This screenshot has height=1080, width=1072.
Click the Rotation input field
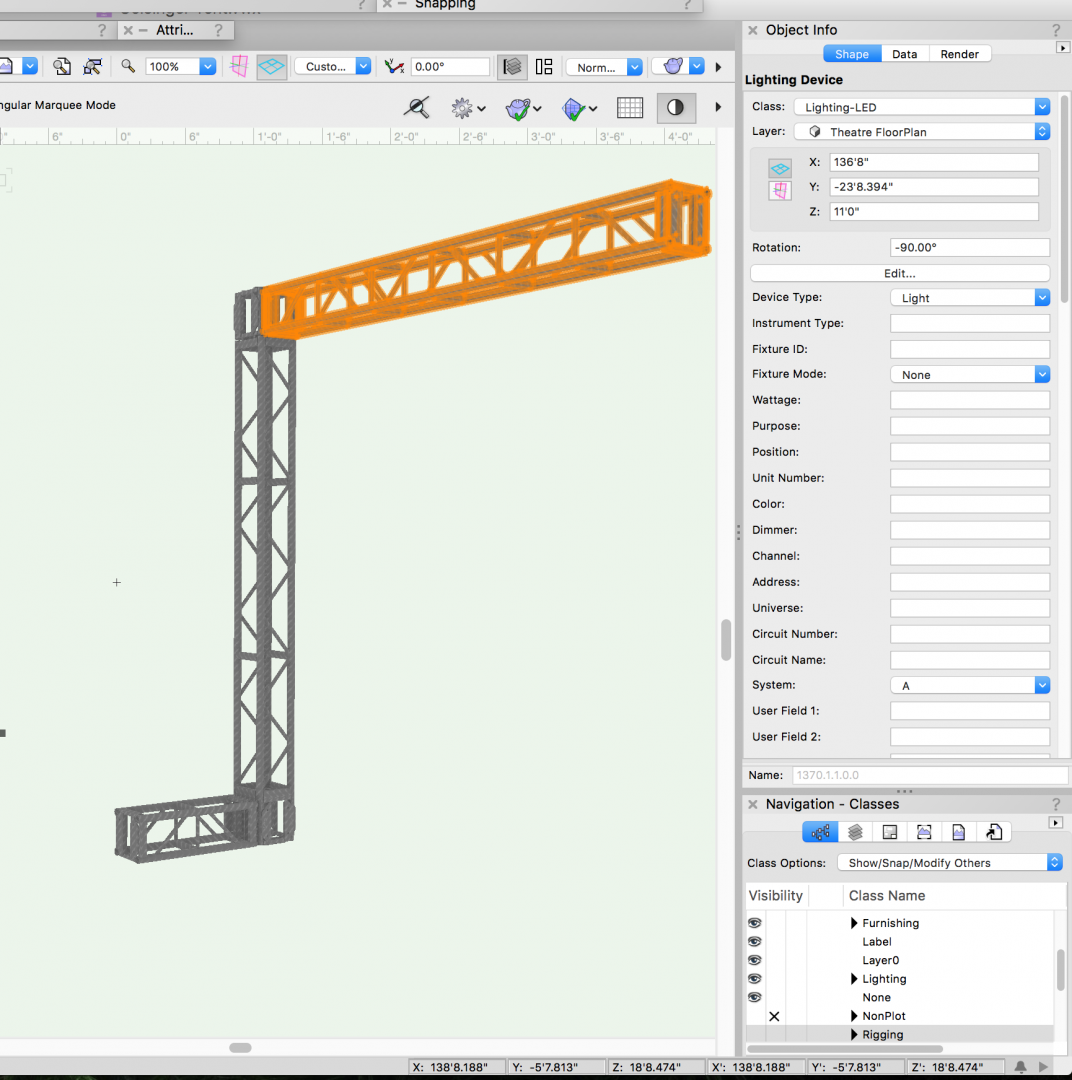[969, 248]
